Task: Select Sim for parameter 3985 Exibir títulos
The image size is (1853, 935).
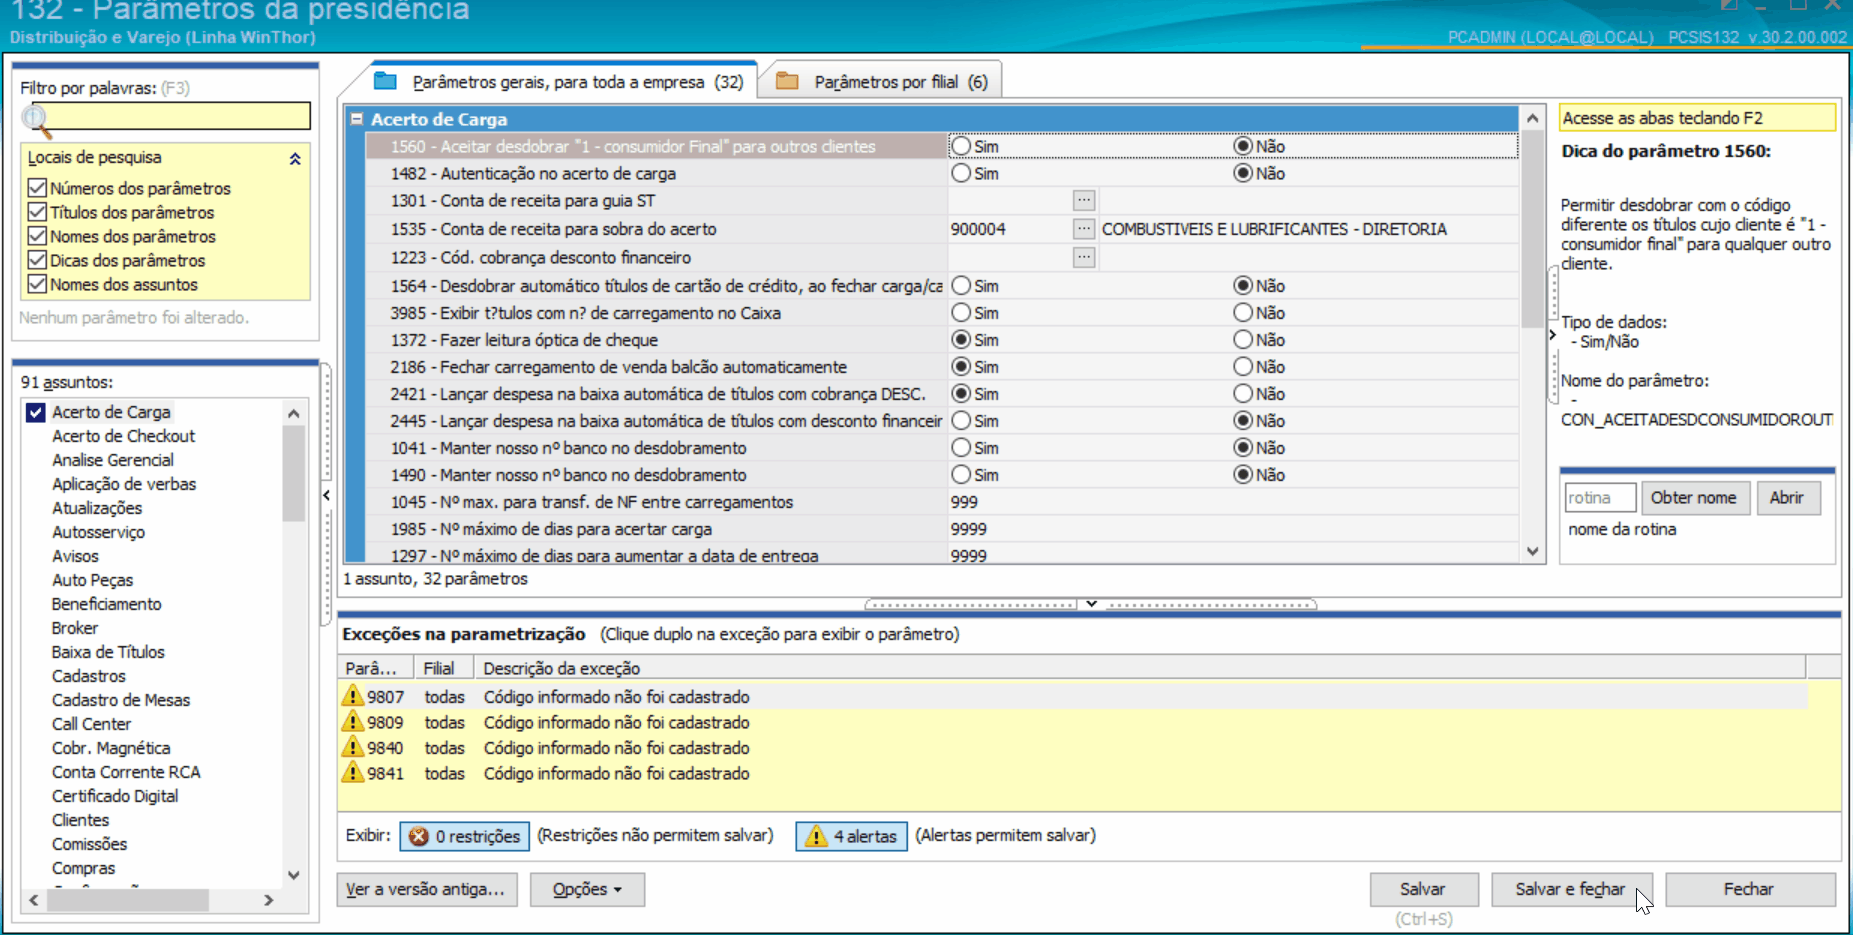Action: (x=961, y=313)
